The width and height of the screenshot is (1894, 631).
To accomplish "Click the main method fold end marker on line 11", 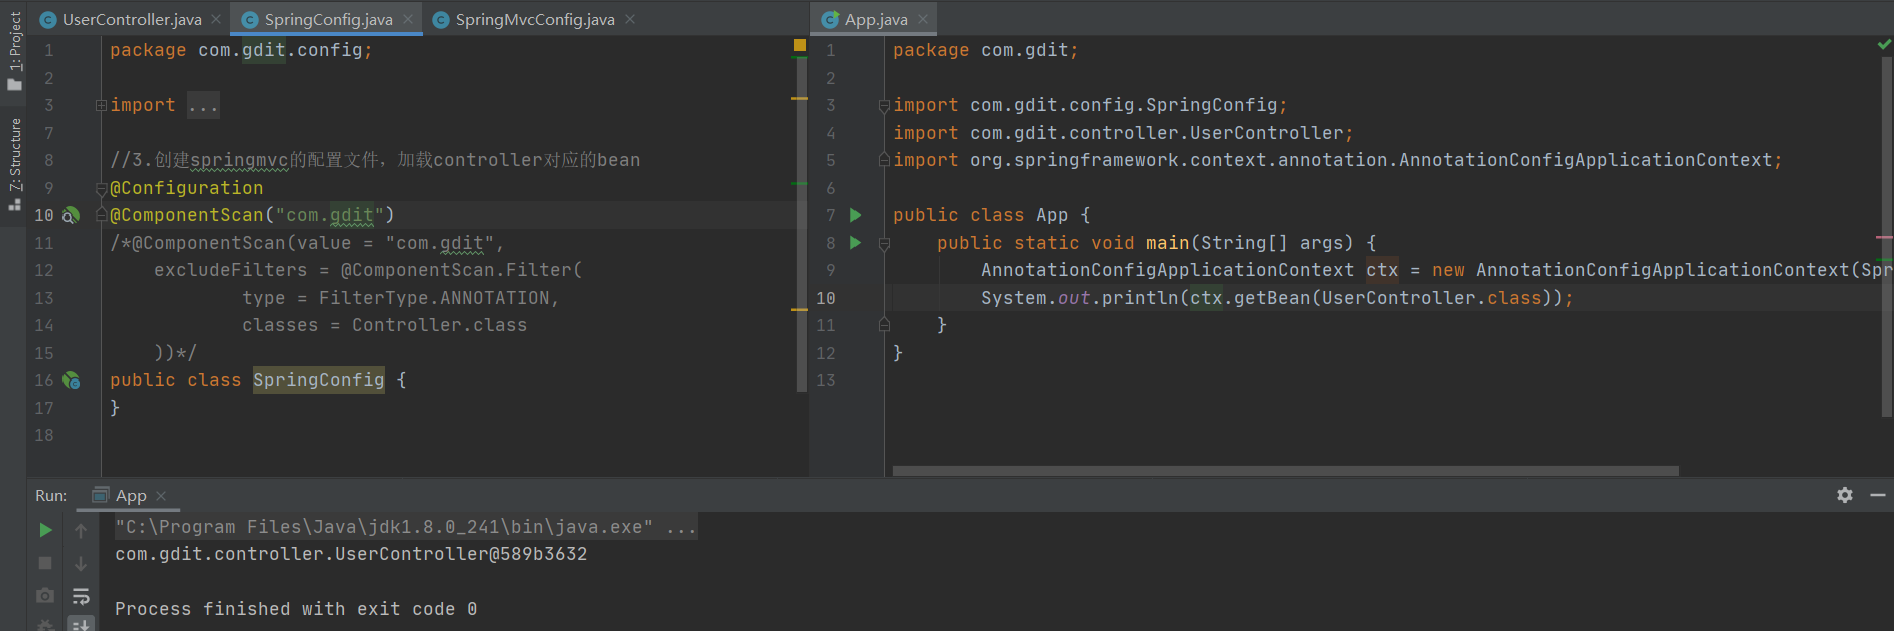I will 884,325.
